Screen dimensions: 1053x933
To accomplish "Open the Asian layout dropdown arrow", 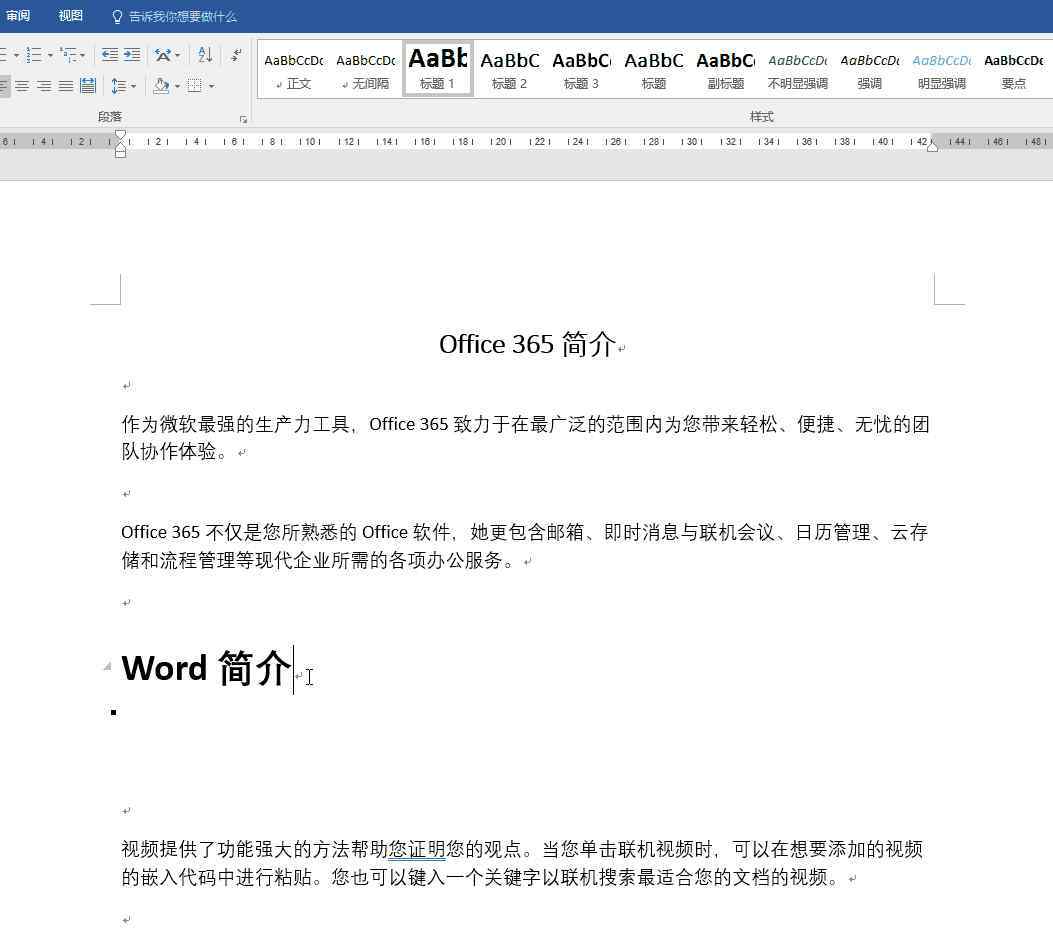I will pyautogui.click(x=177, y=55).
